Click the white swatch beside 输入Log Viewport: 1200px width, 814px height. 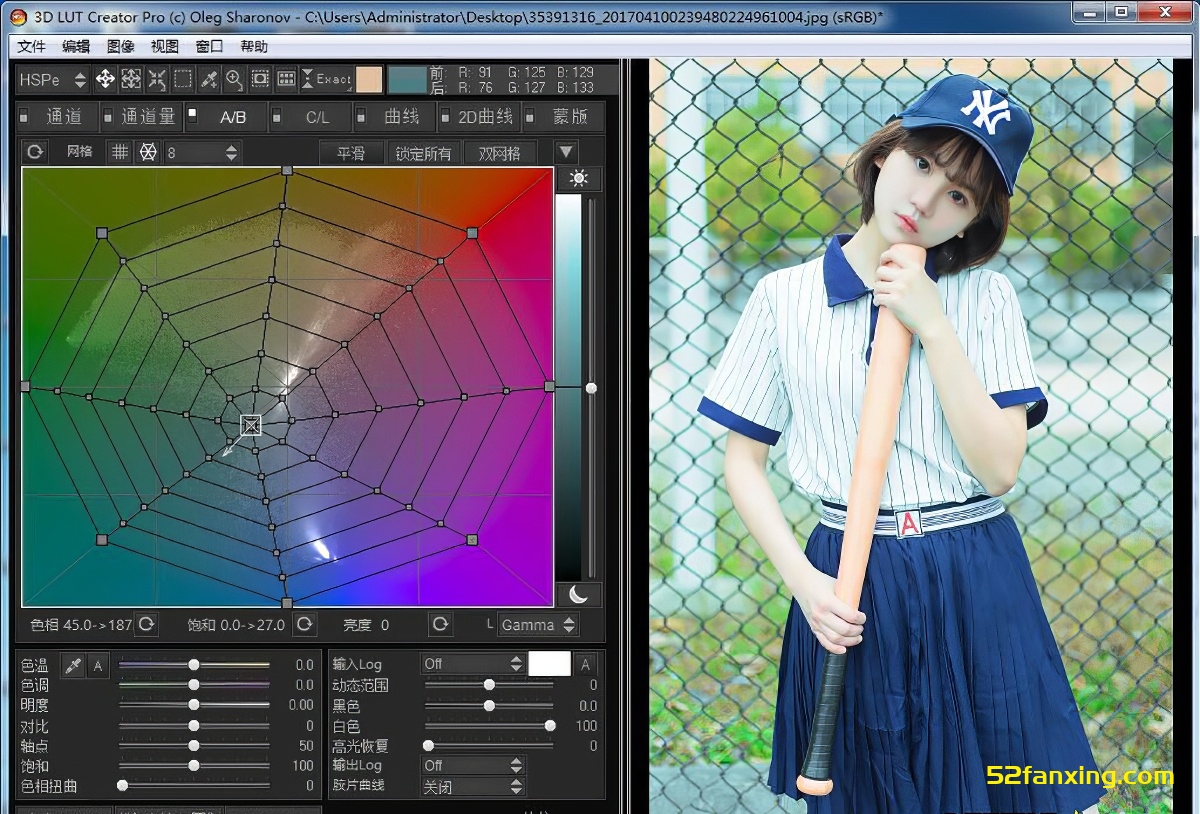549,664
